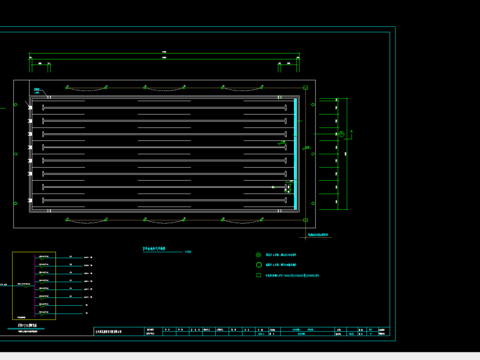Viewport: 480px width, 360px height.
Task: Click the topmost breaker symbol in the yellow box
Action: point(44,257)
